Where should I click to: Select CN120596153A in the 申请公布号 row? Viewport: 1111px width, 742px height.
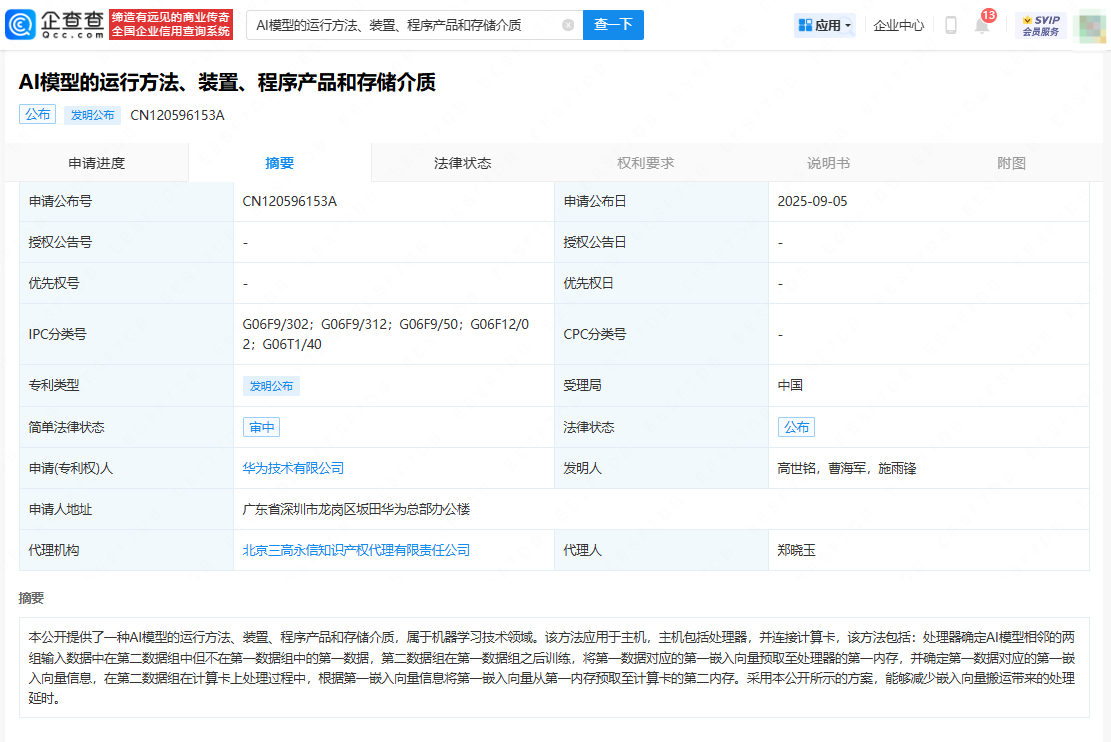coord(289,201)
